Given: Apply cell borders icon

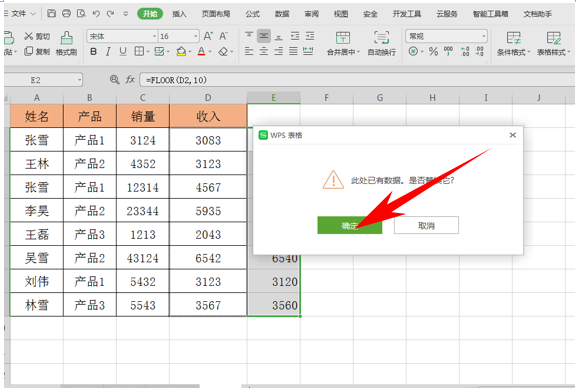Looking at the screenshot, I should pyautogui.click(x=139, y=51).
